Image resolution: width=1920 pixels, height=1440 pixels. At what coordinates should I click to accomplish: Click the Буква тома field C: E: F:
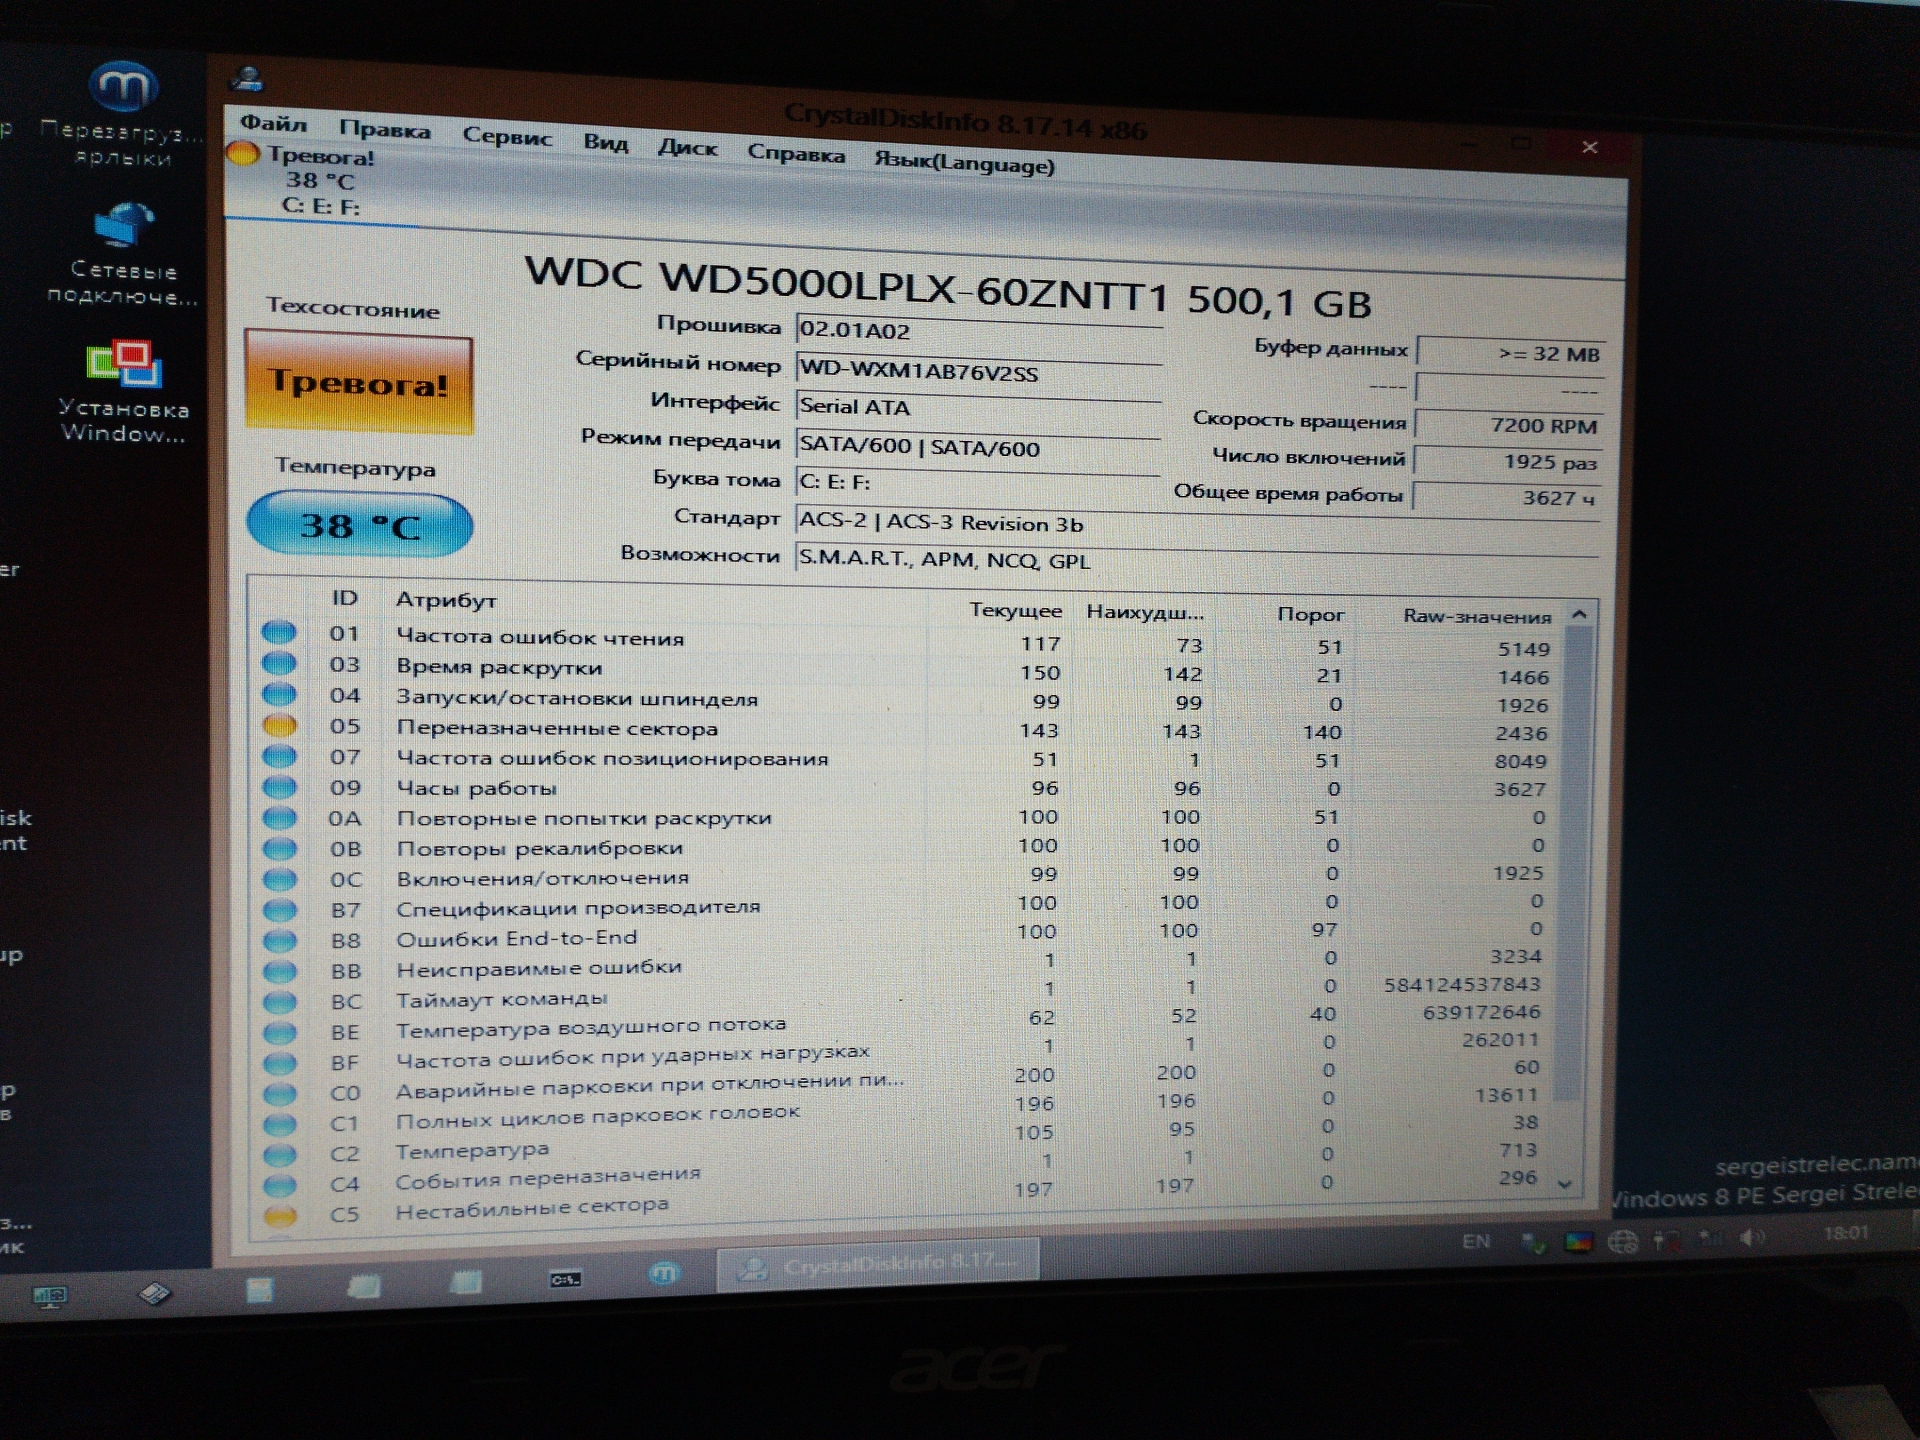pyautogui.click(x=978, y=483)
